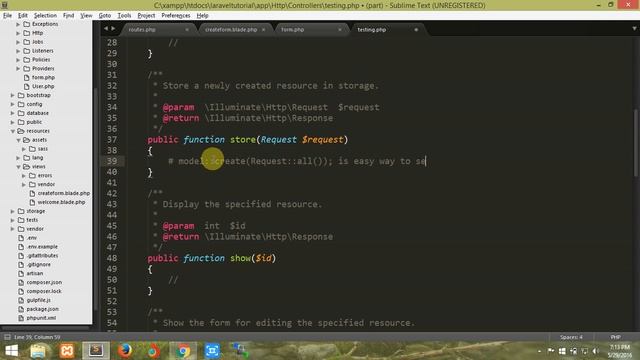Viewport: 640px width, 360px height.
Task: Expand the Listeners folder
Action: pos(18,51)
